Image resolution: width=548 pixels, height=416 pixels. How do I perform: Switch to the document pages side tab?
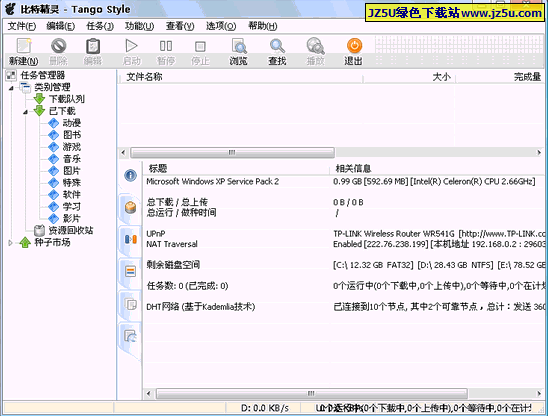[131, 304]
